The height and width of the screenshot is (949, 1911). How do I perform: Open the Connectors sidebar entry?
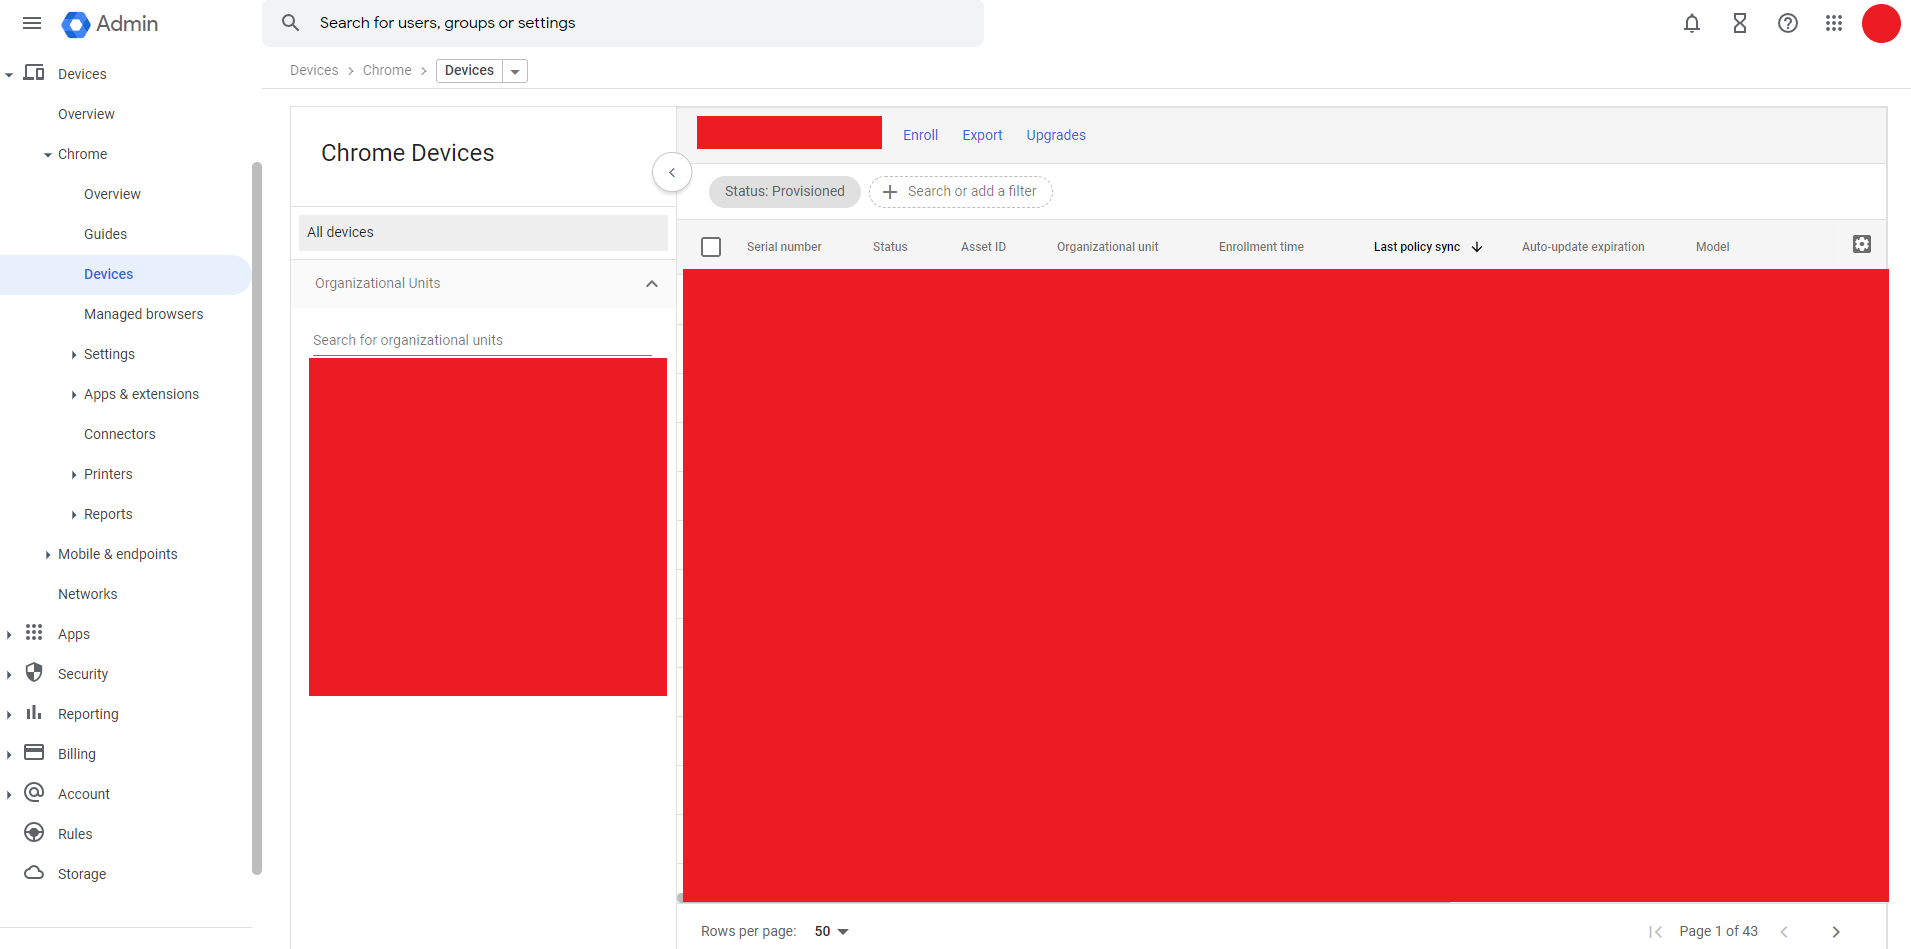(119, 433)
